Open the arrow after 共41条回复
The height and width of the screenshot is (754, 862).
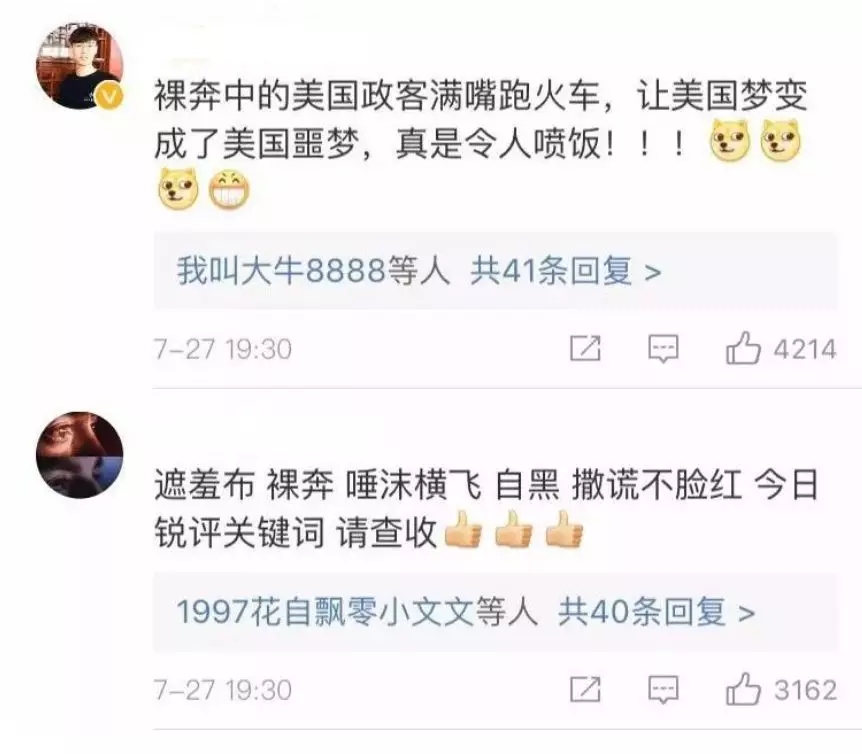coord(653,272)
